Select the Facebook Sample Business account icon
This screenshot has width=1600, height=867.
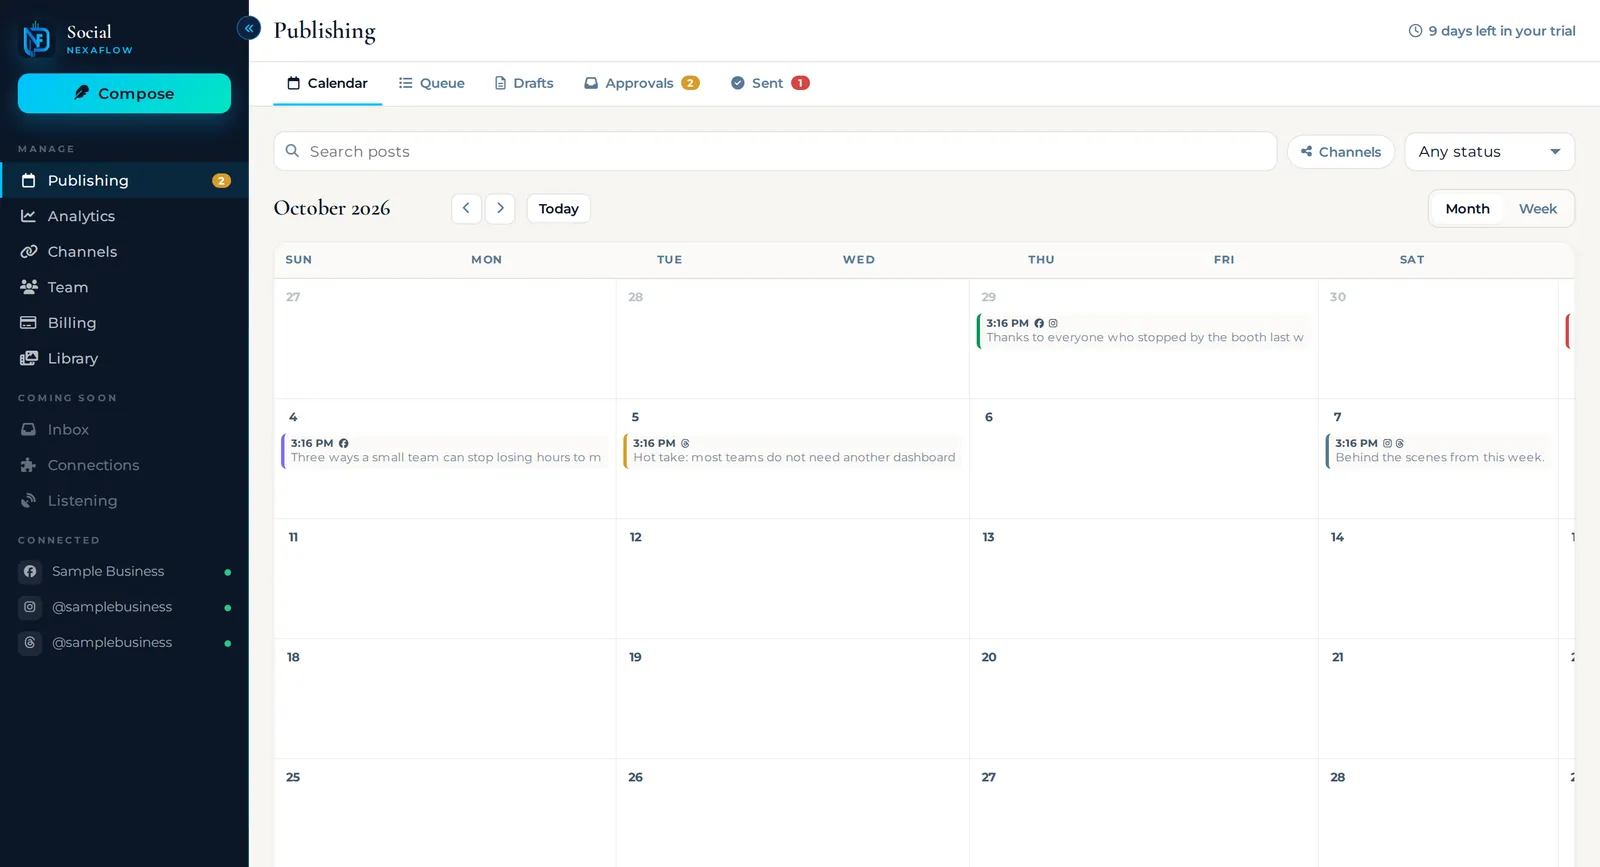[x=30, y=572]
